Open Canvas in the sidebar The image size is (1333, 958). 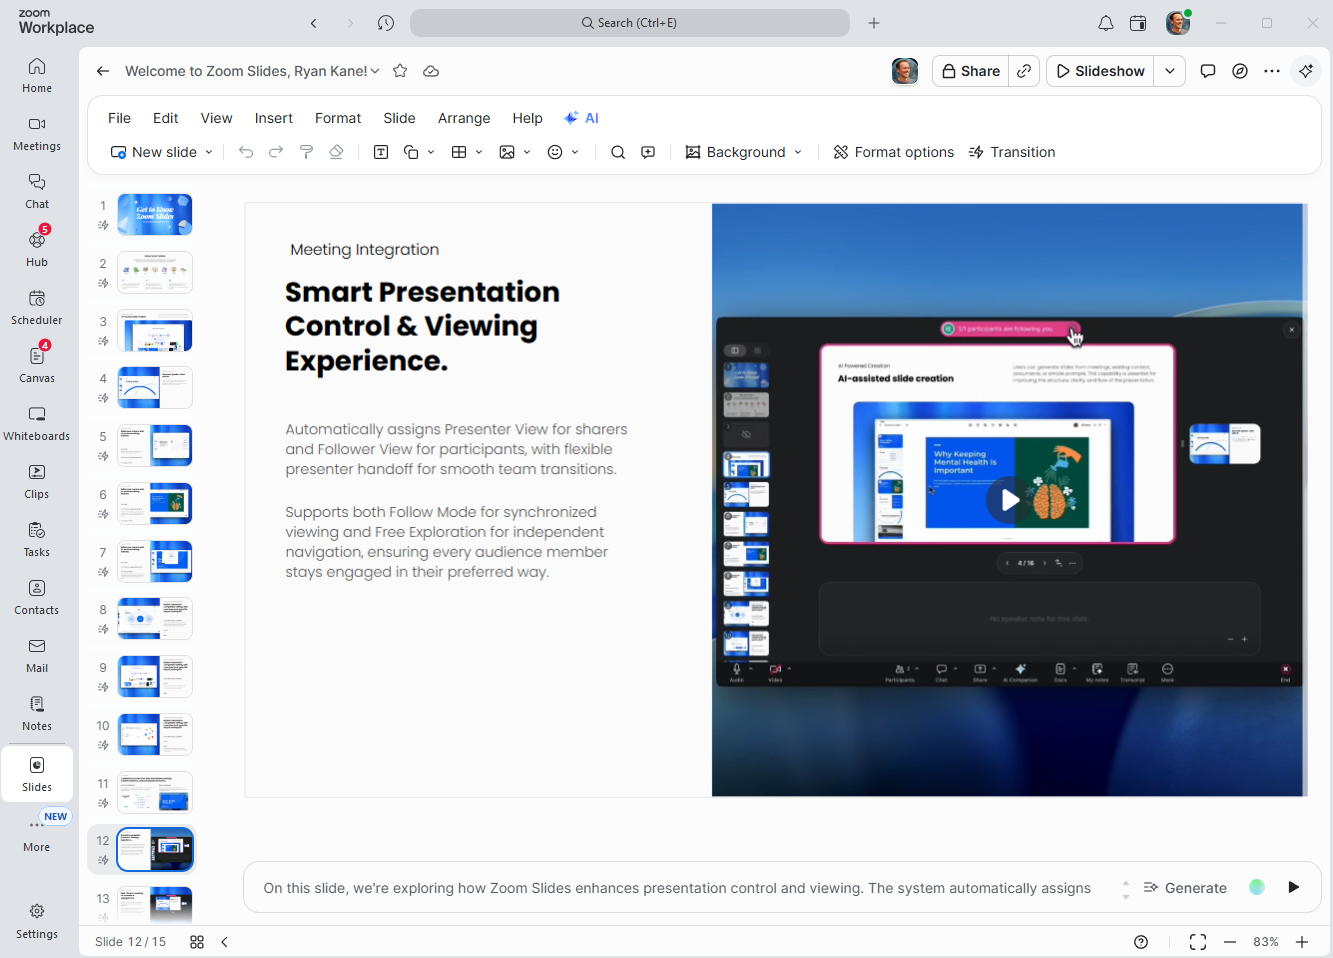[x=37, y=365]
